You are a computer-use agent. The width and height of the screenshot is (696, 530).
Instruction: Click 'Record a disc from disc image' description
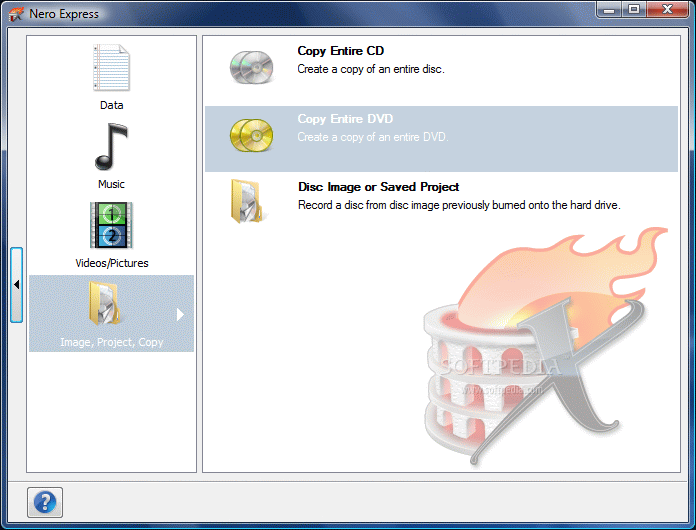(x=459, y=205)
